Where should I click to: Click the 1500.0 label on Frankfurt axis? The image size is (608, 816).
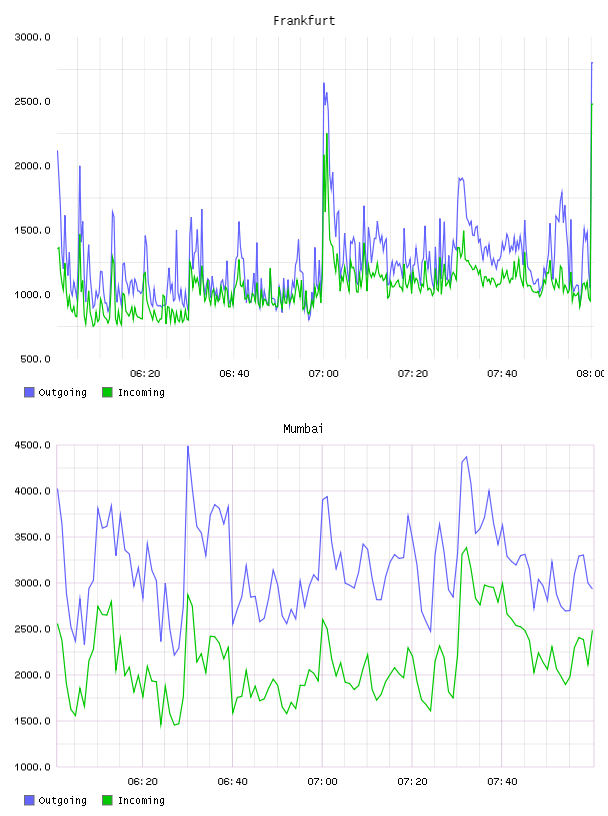[x=32, y=231]
